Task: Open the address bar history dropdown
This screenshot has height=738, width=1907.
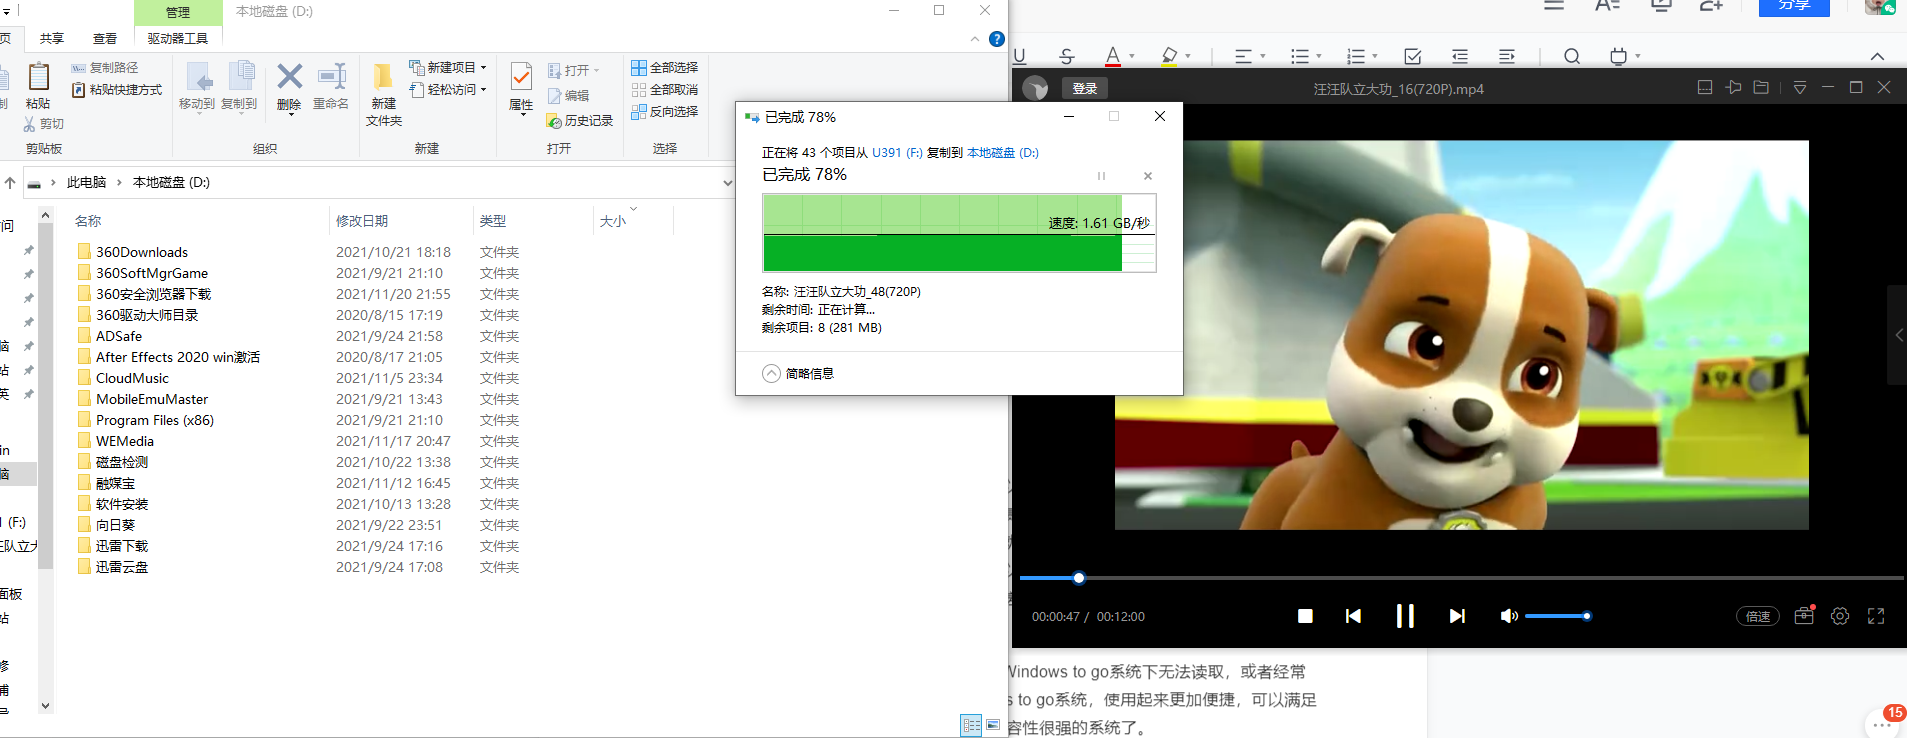Action: click(x=728, y=183)
